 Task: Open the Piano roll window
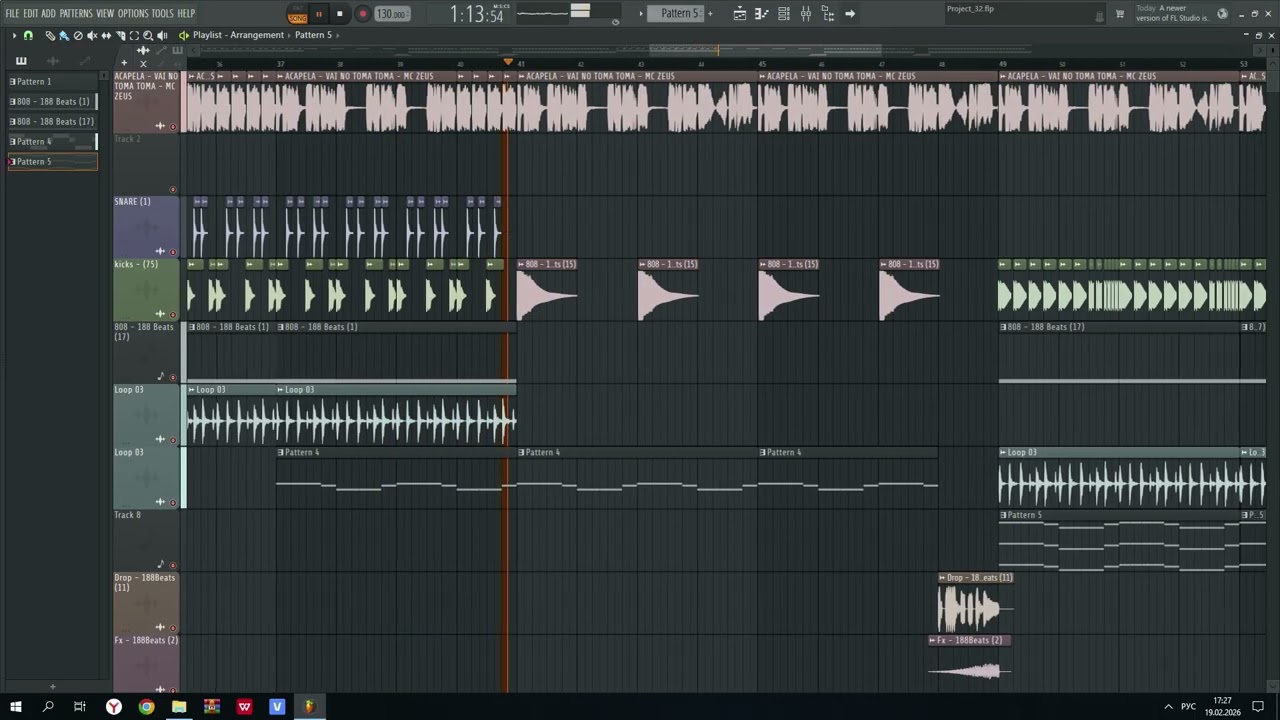pos(761,14)
